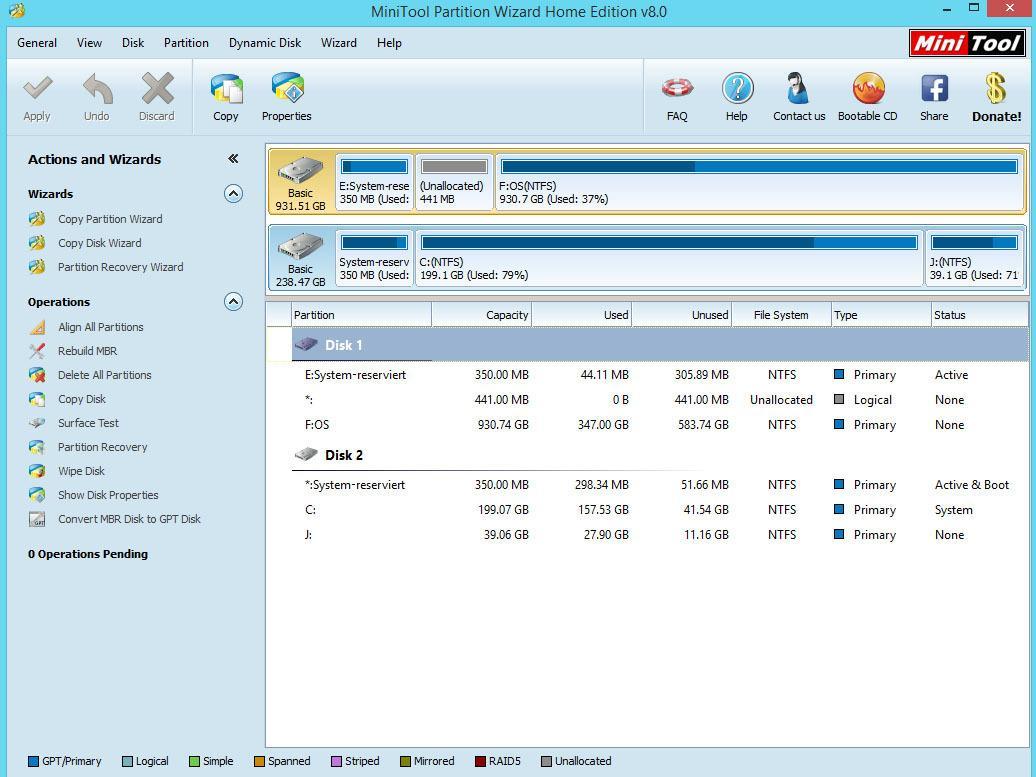Select E:System-reserved block in disk map
The height and width of the screenshot is (777, 1036).
pyautogui.click(x=375, y=182)
